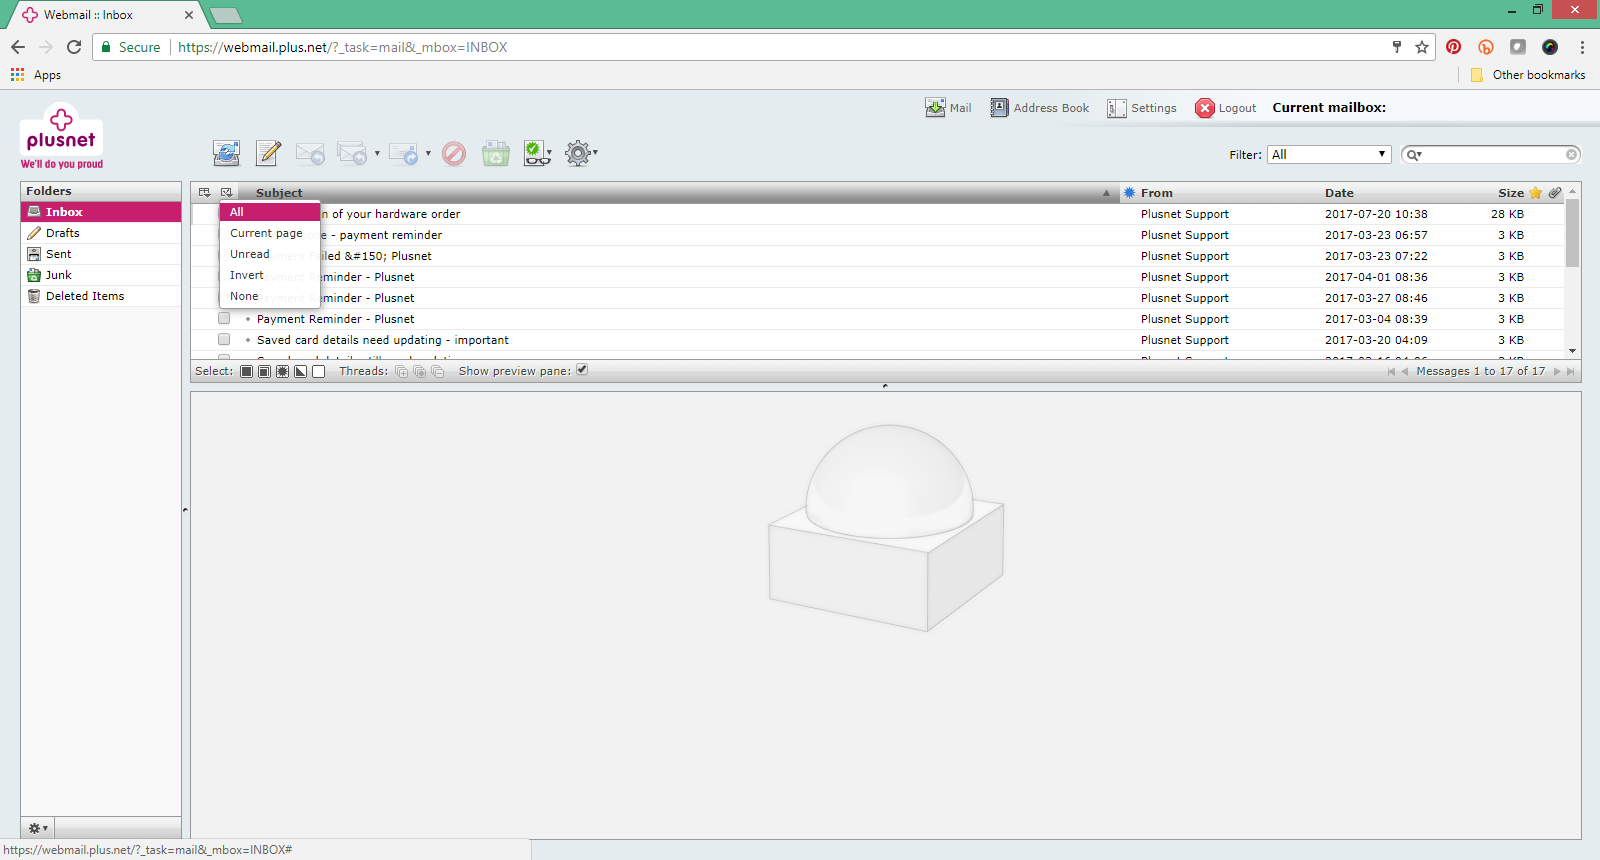The height and width of the screenshot is (860, 1600).
Task: Open the list columns options icon
Action: pos(204,193)
